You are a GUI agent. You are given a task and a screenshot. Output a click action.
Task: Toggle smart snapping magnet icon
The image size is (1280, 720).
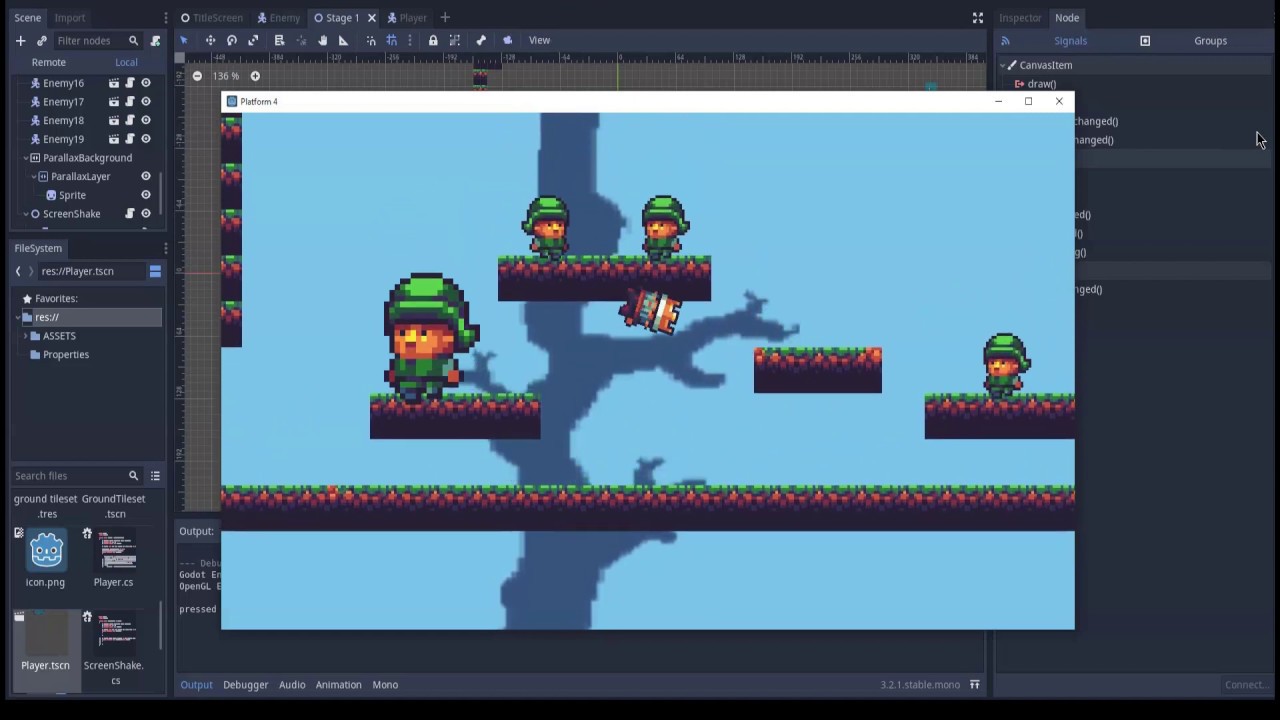[x=371, y=40]
